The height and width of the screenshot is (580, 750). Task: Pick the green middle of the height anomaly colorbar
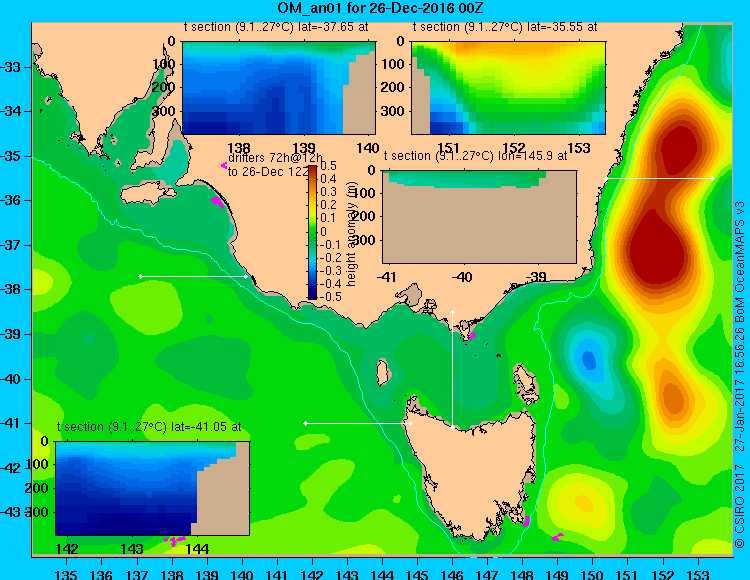point(312,232)
